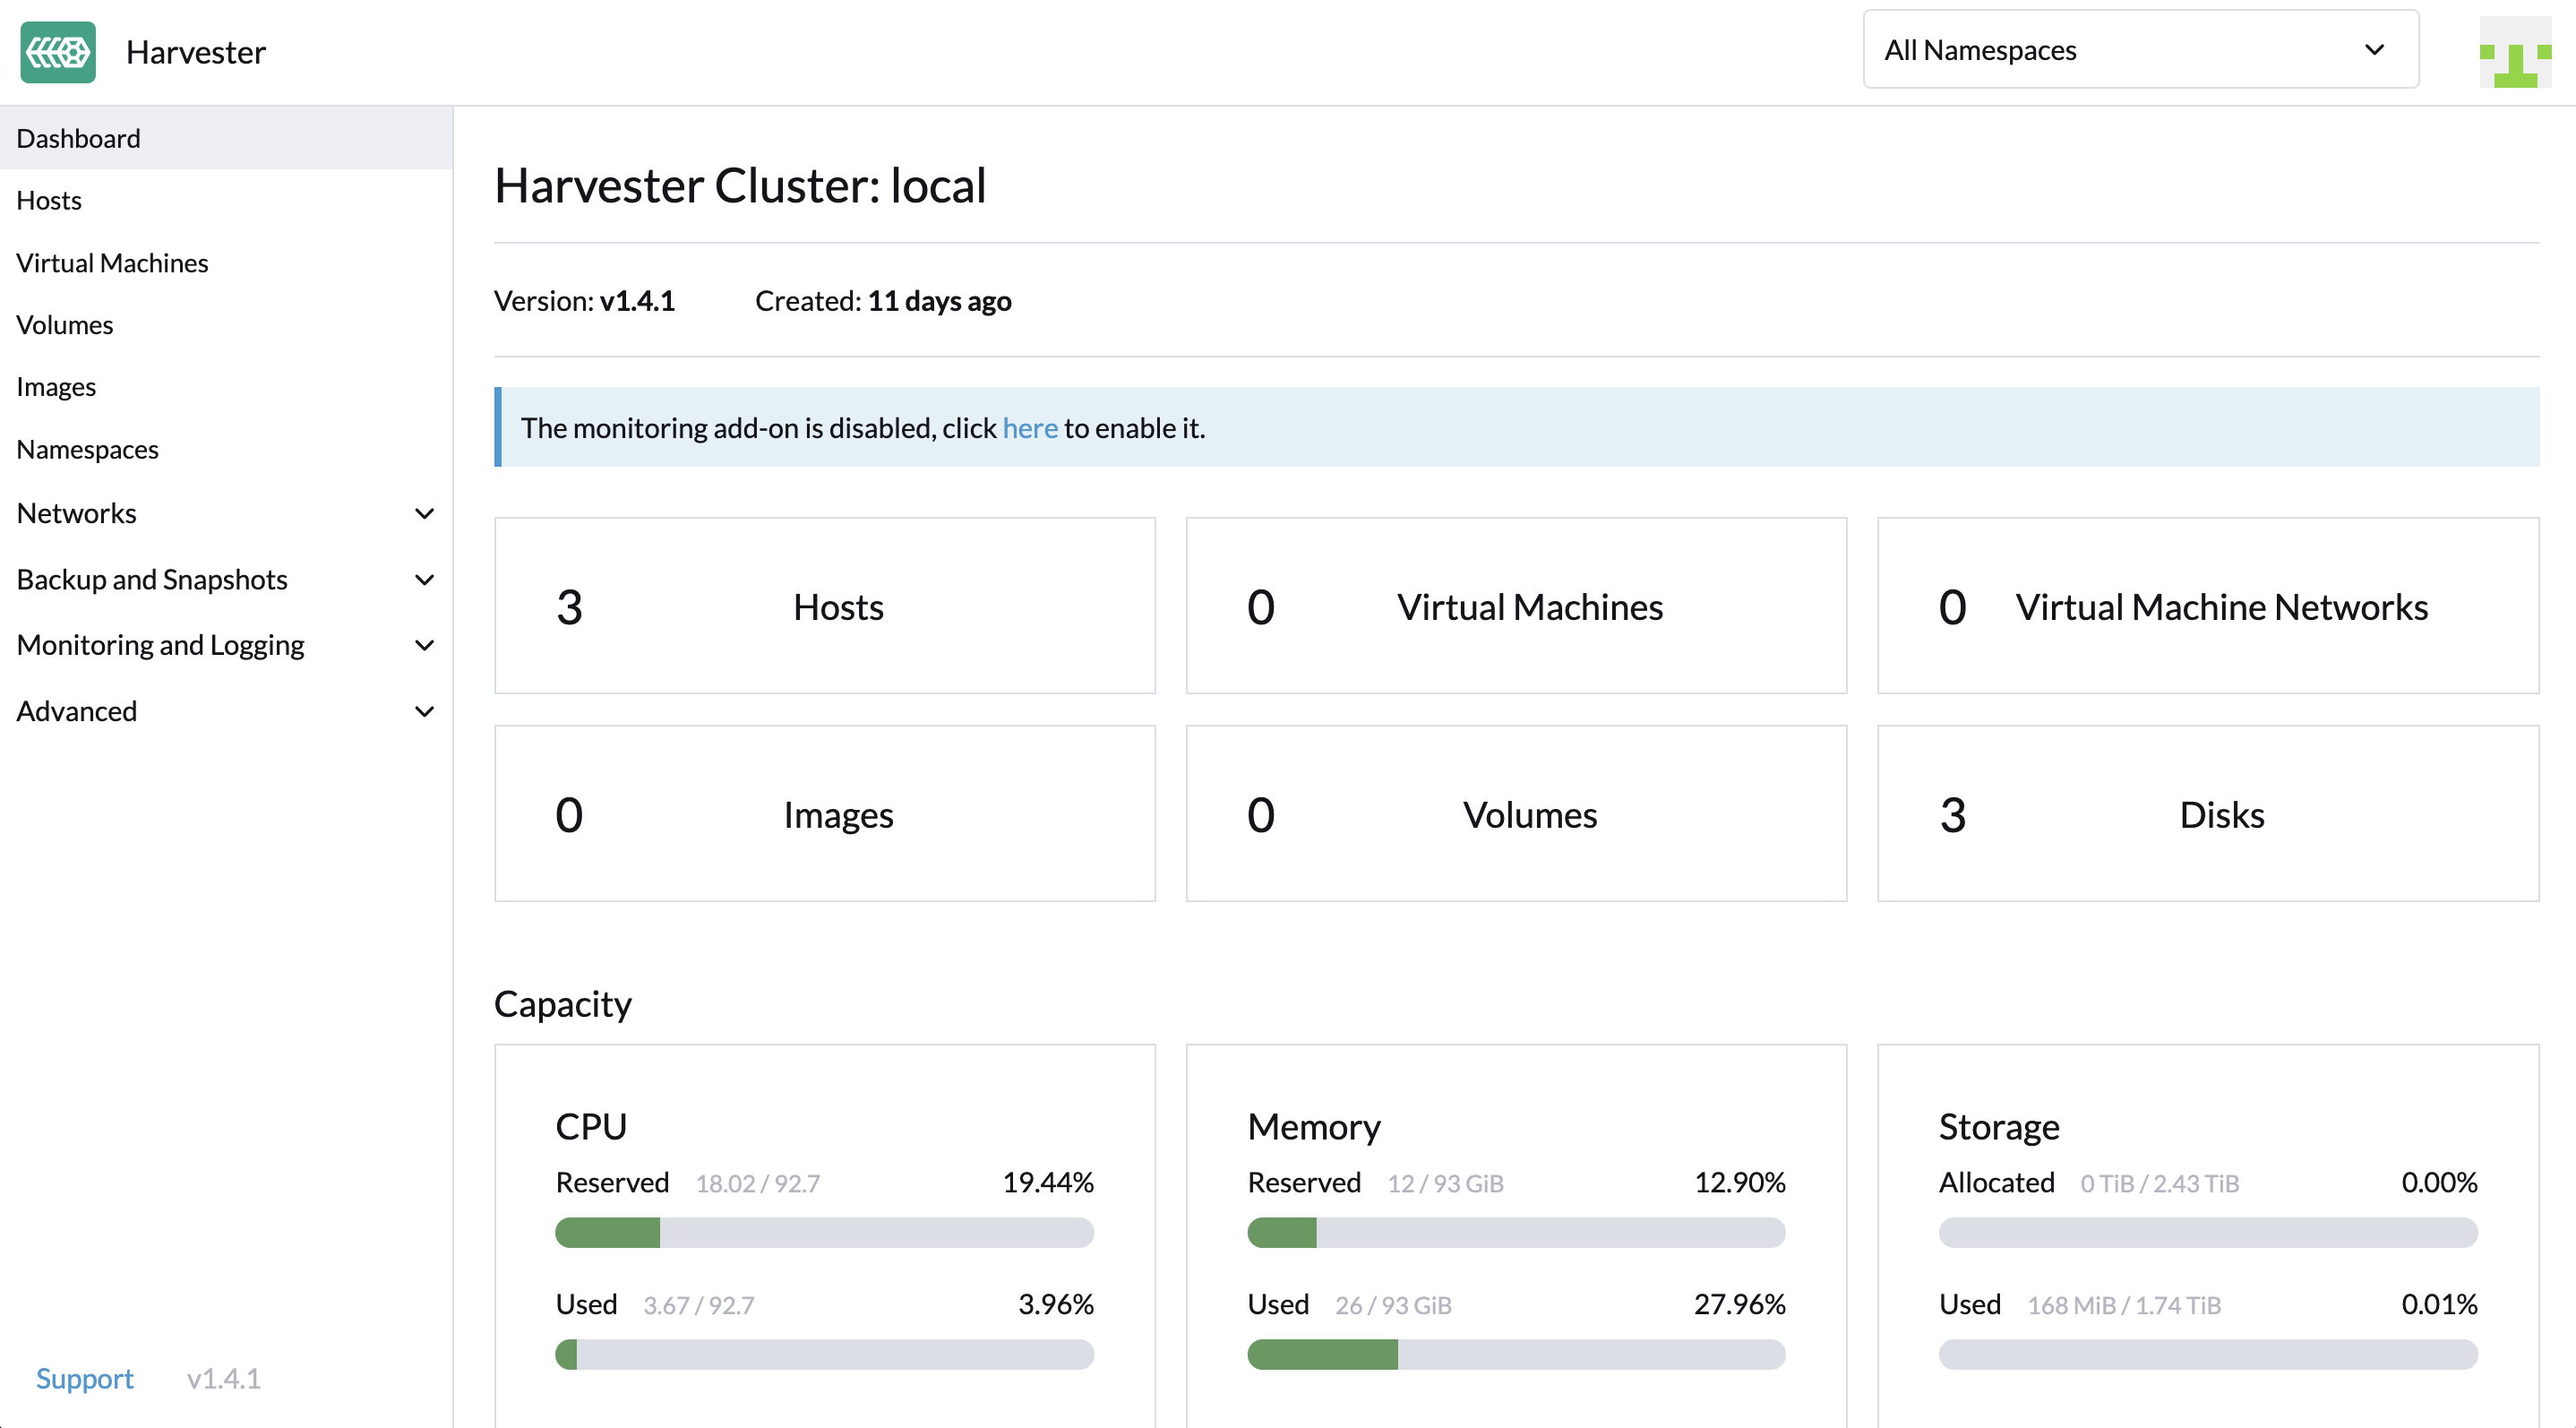The height and width of the screenshot is (1428, 2576).
Task: Click the 12.90% memory reserved value
Action: (1739, 1183)
